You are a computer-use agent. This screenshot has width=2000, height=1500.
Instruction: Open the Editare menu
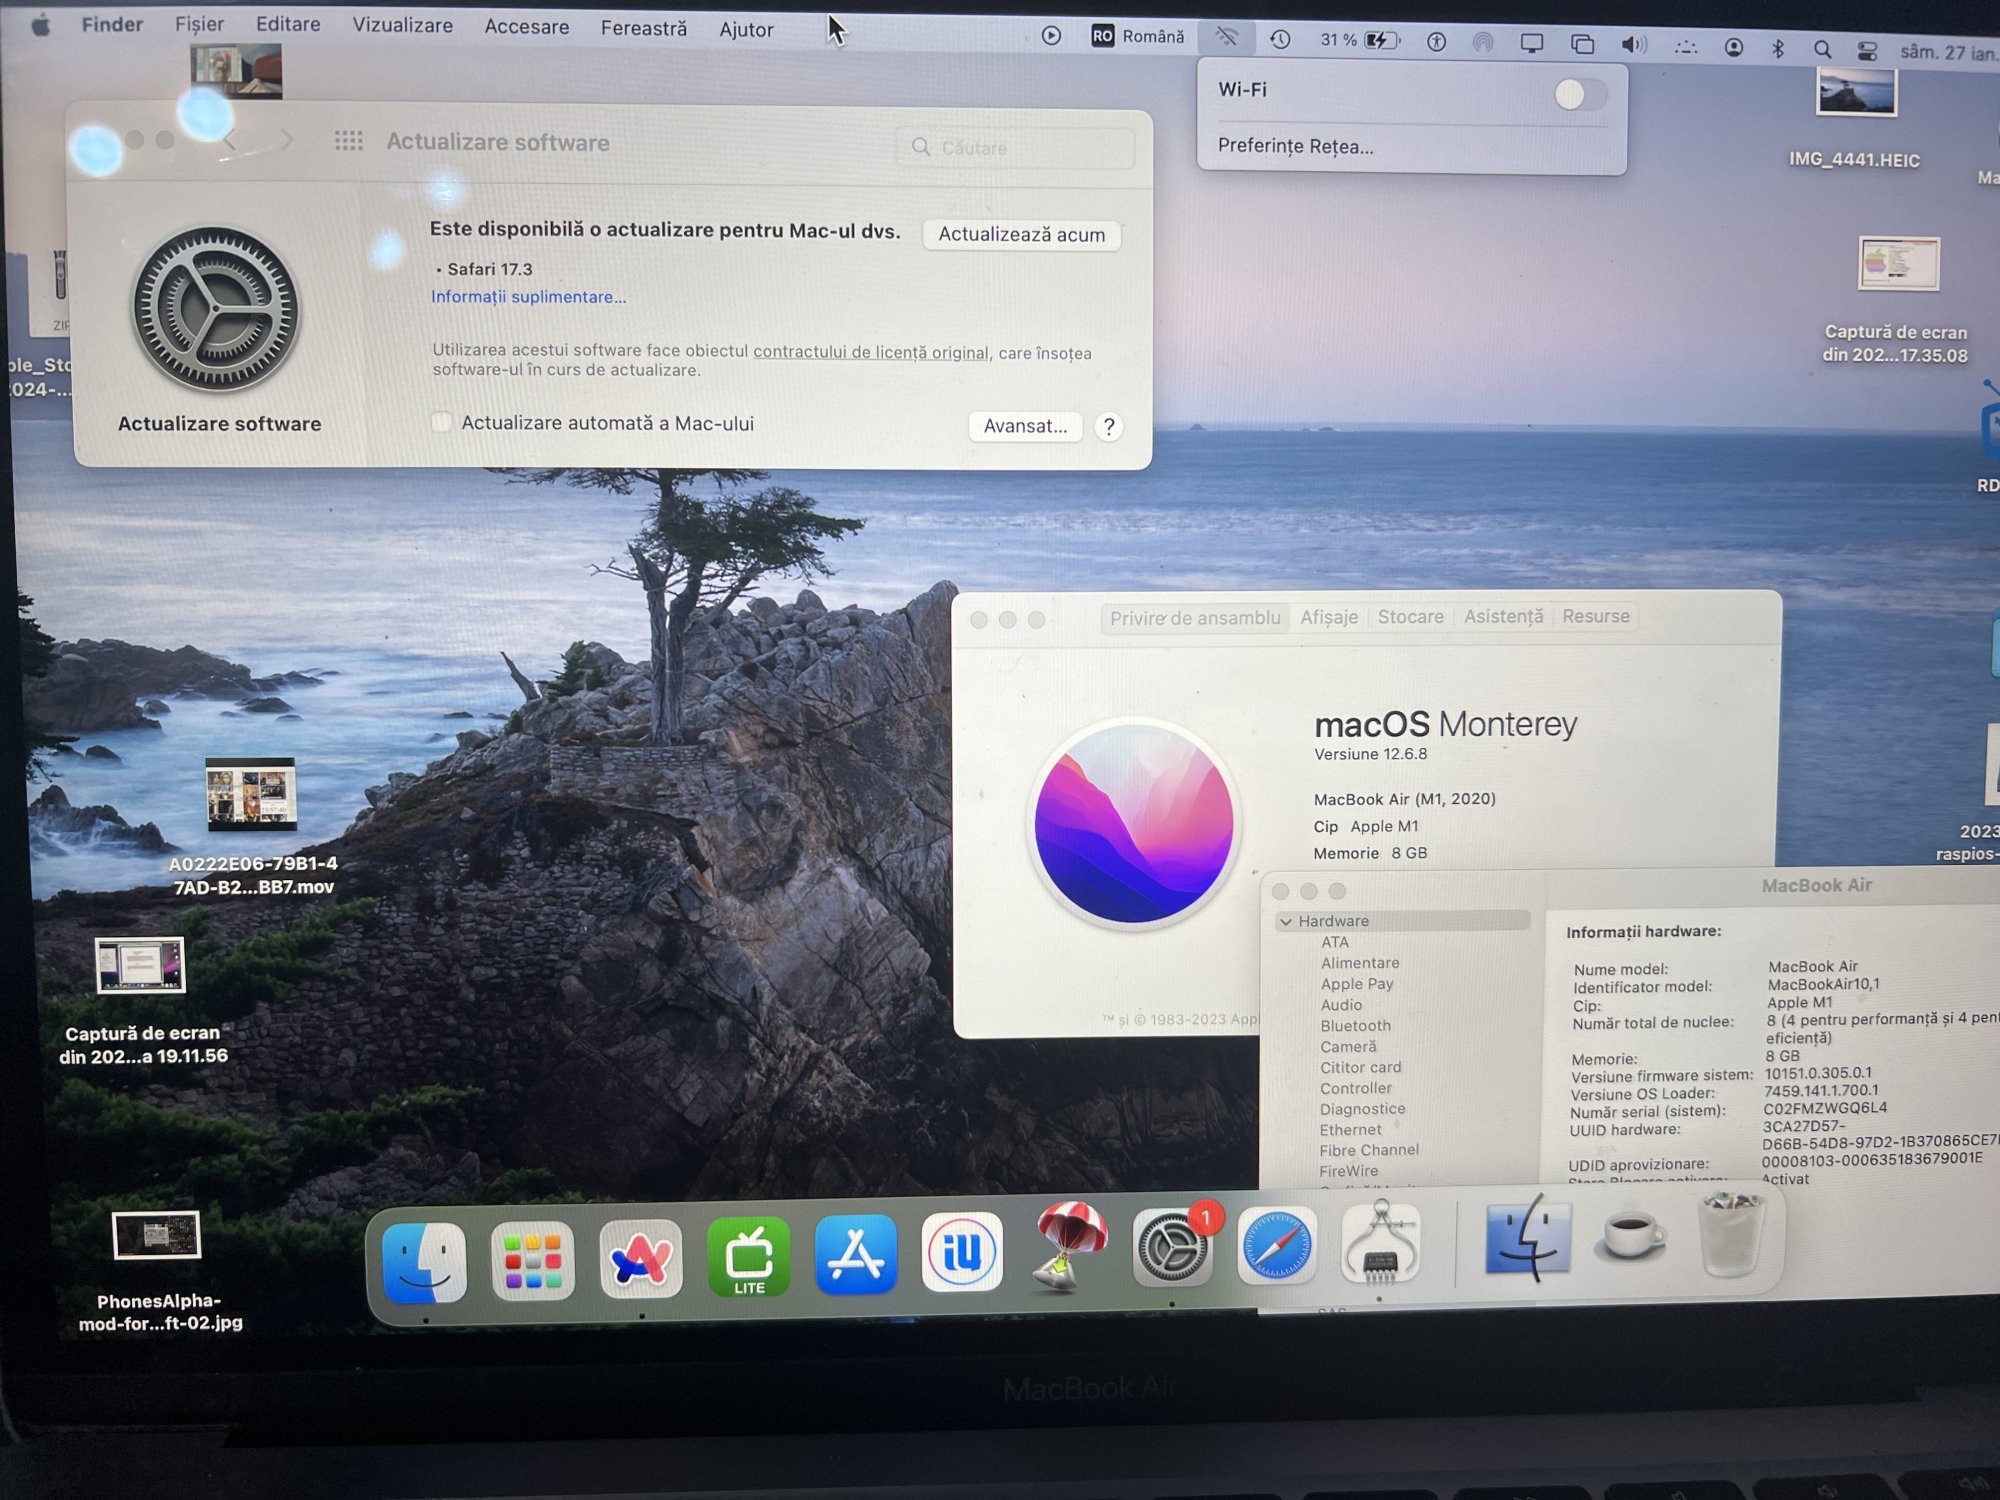click(288, 24)
